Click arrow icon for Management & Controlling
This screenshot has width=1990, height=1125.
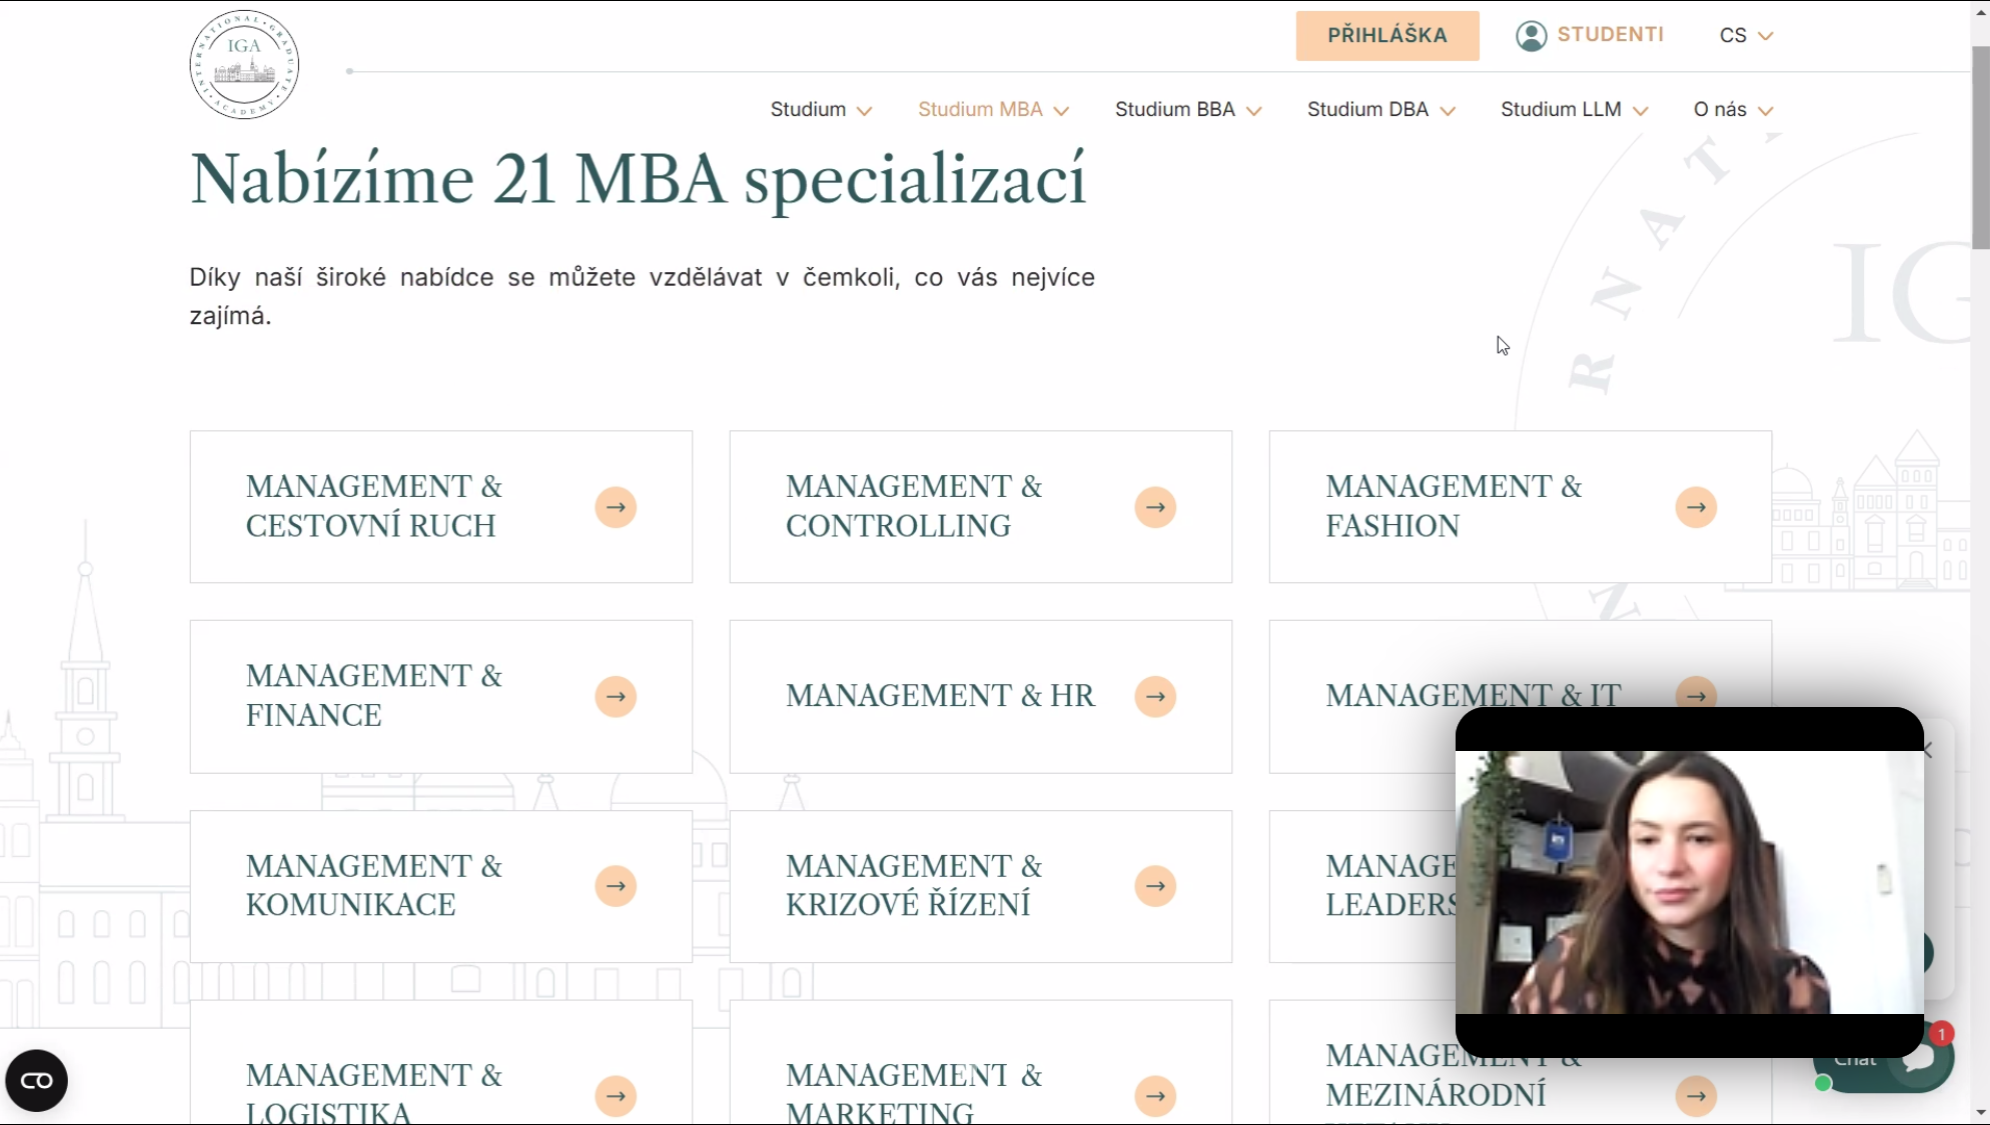1155,507
